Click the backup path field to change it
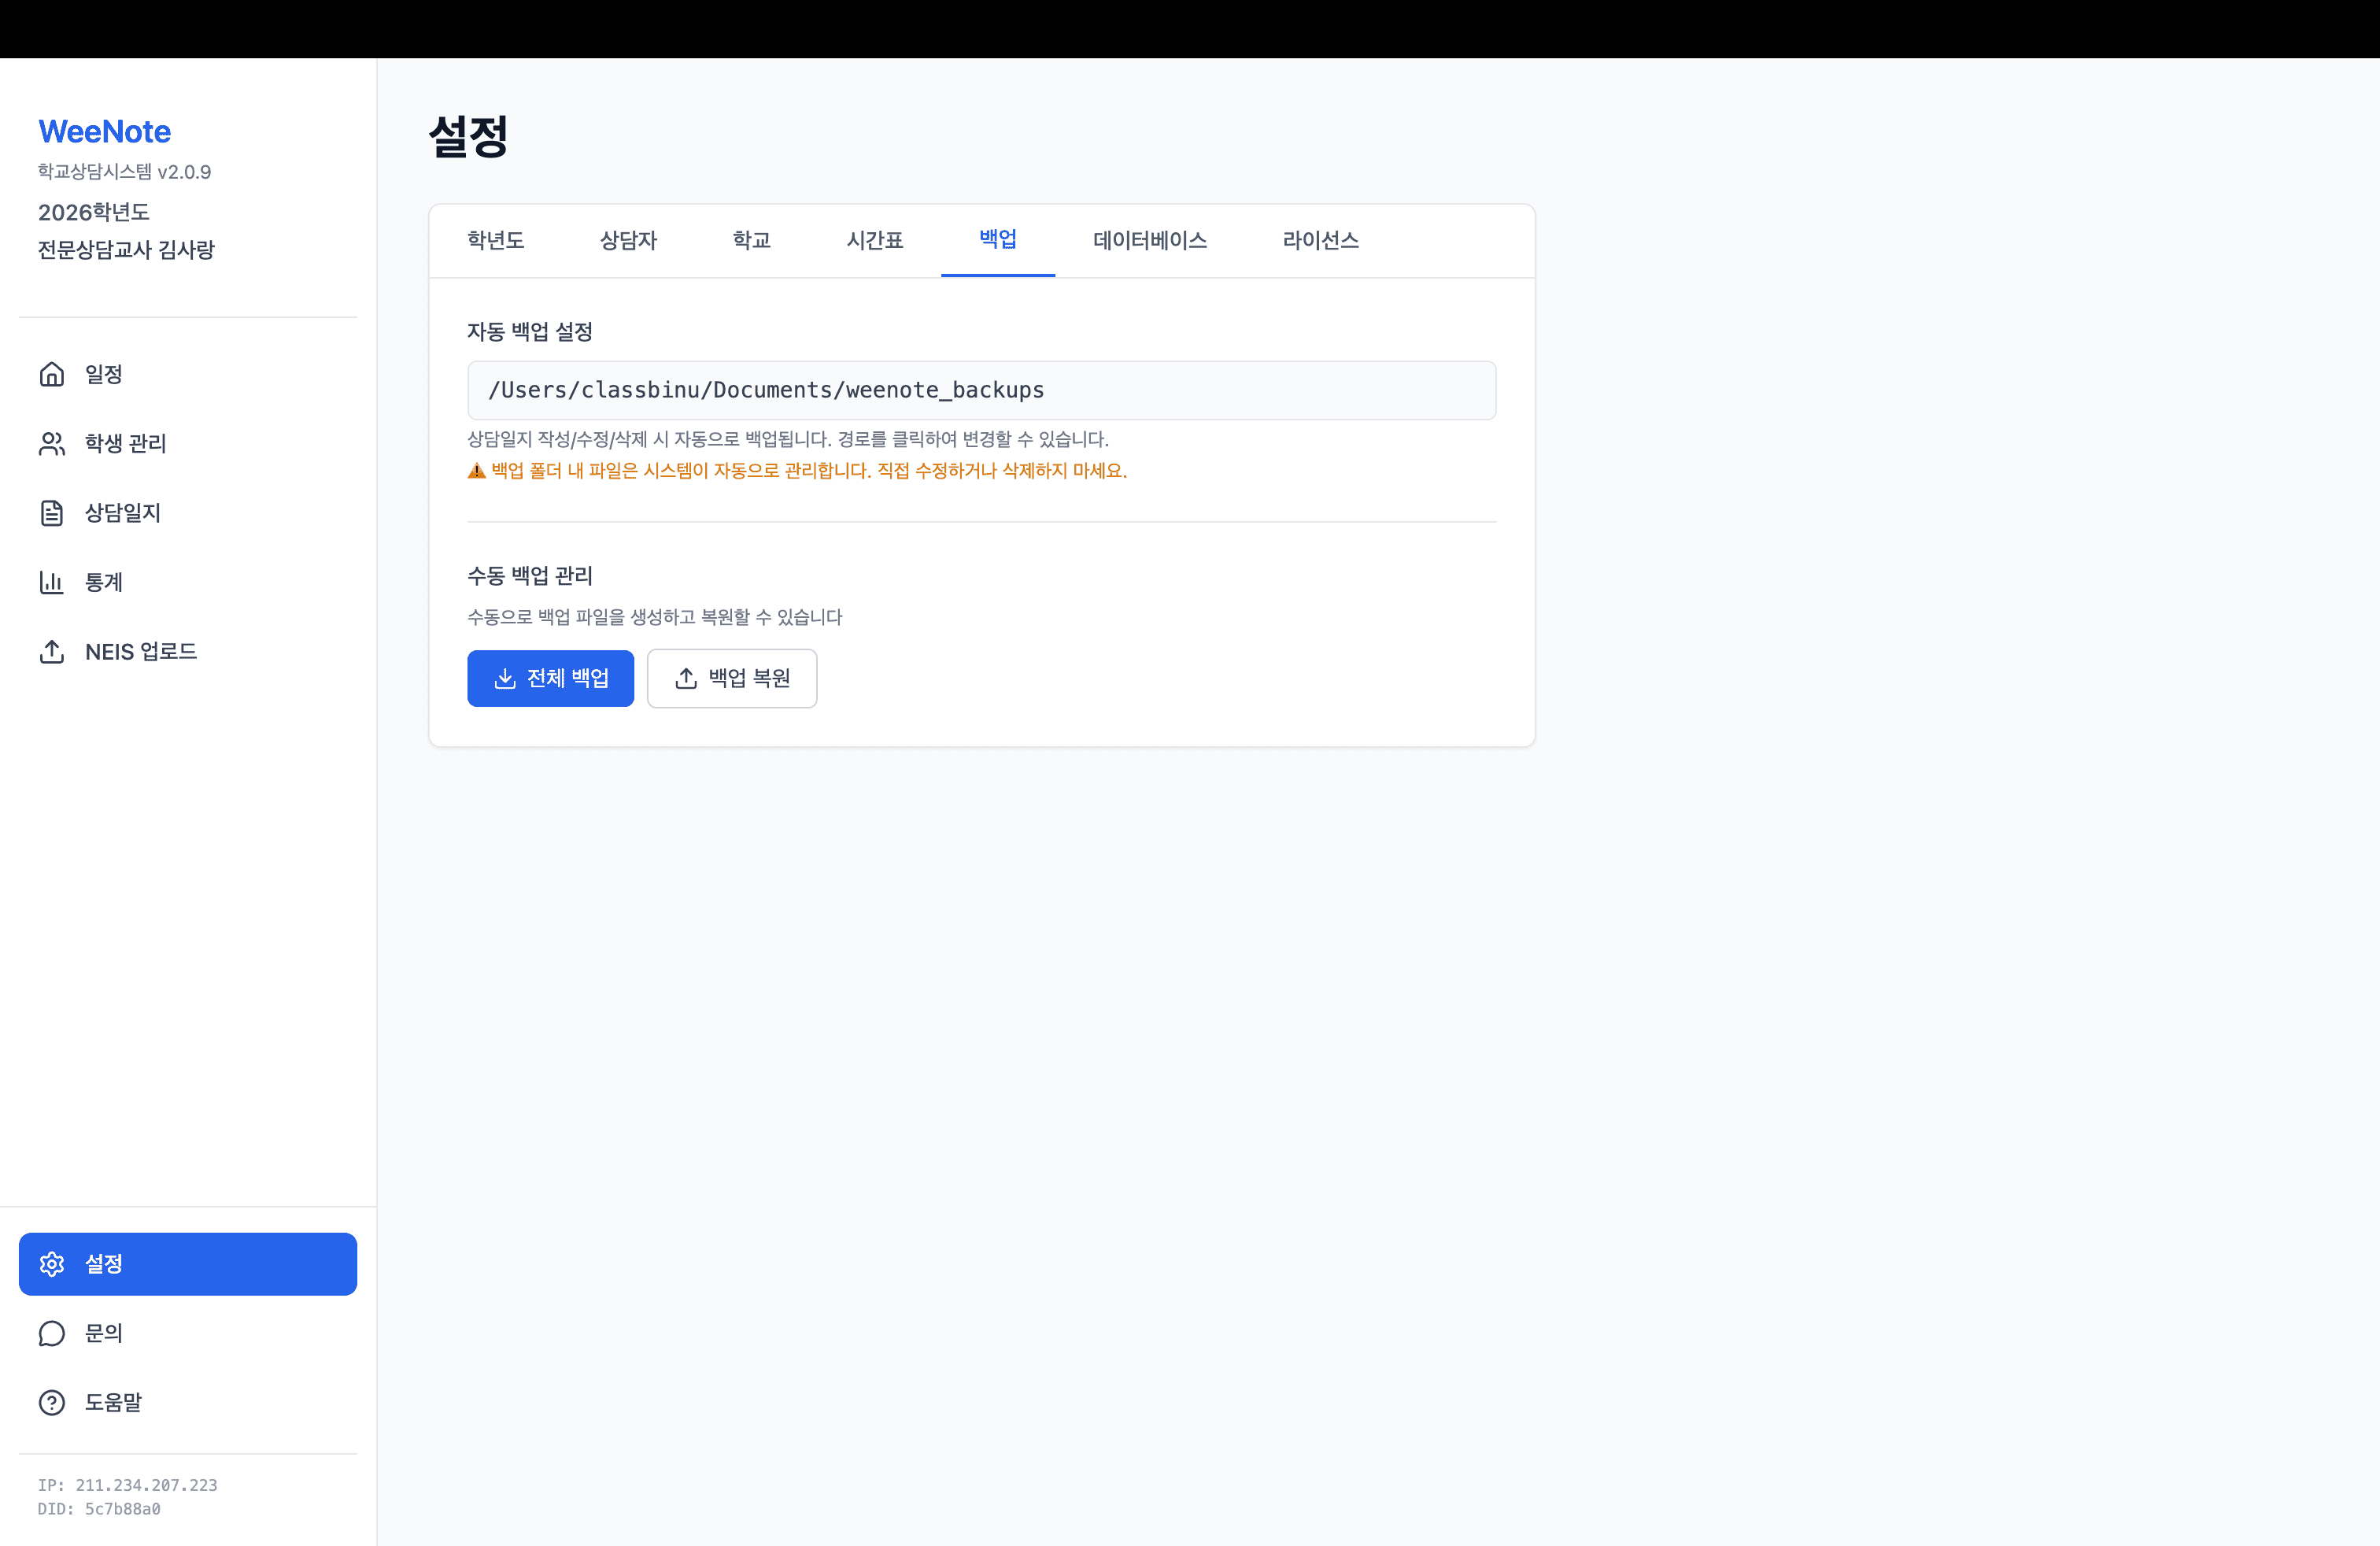This screenshot has width=2380, height=1546. (x=981, y=390)
